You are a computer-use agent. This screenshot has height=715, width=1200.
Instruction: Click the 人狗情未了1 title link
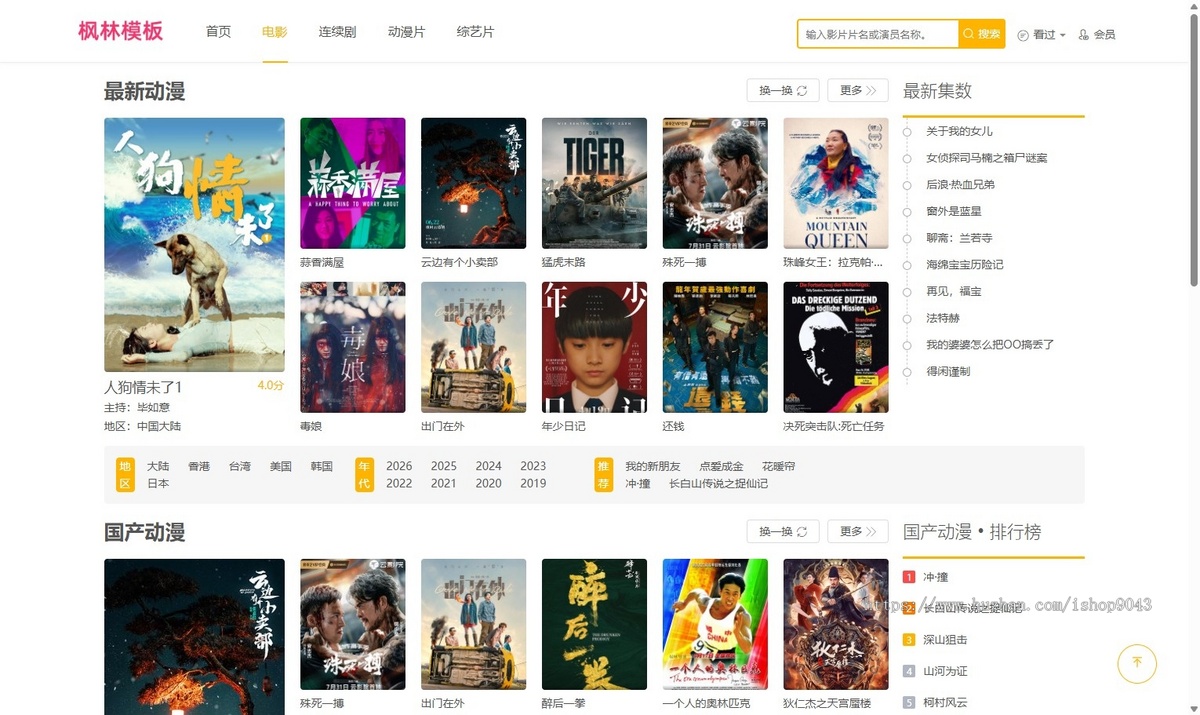point(143,387)
